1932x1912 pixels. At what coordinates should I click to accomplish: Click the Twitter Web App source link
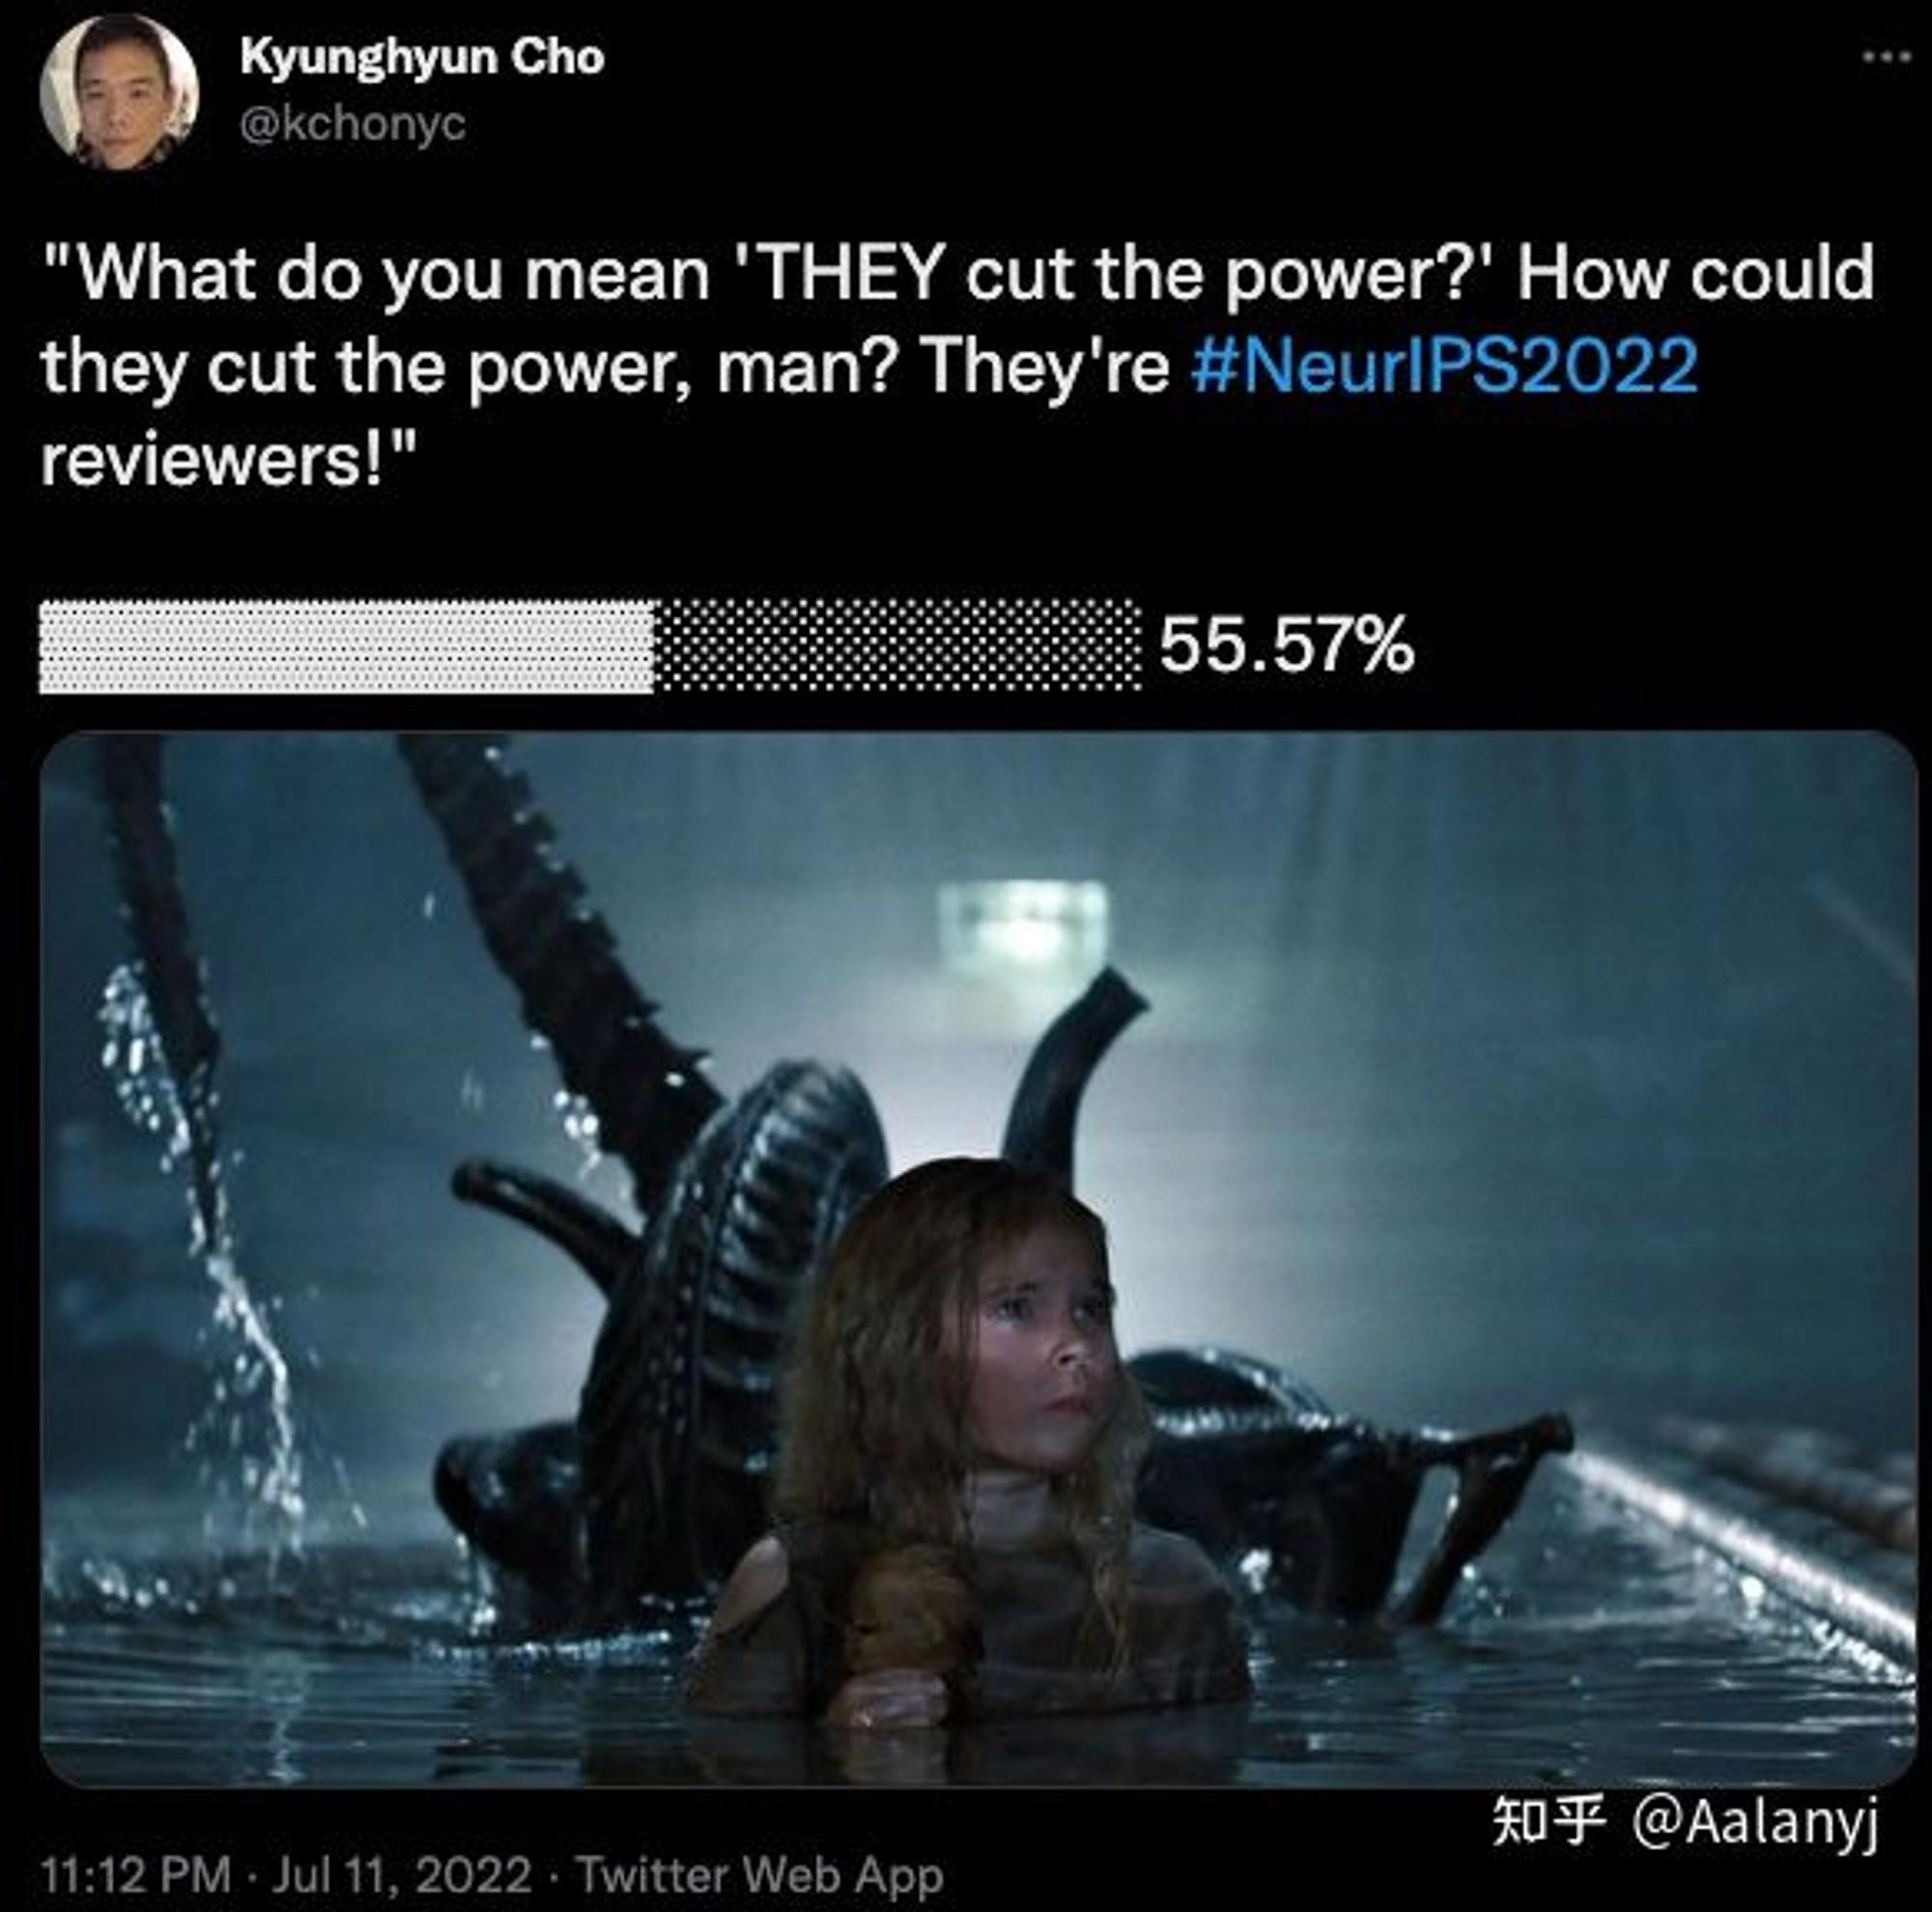(x=761, y=1875)
